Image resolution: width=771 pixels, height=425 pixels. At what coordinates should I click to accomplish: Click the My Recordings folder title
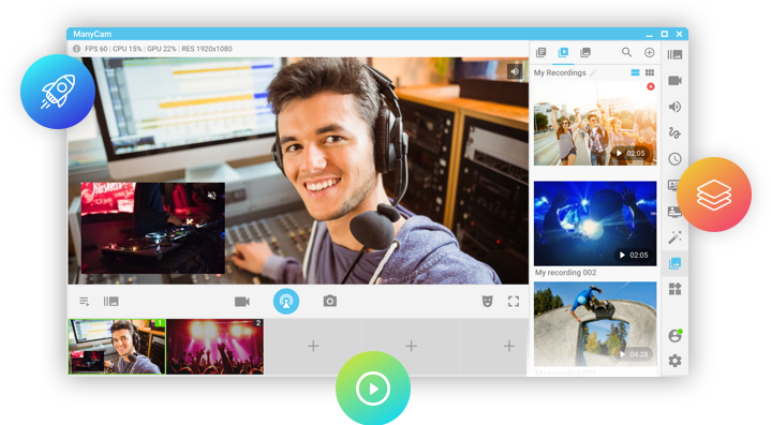[x=560, y=73]
